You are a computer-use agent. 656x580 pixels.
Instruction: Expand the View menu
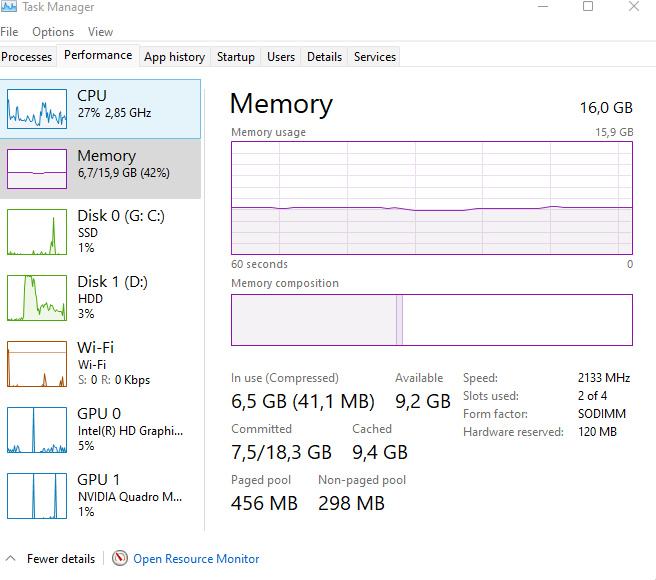100,32
